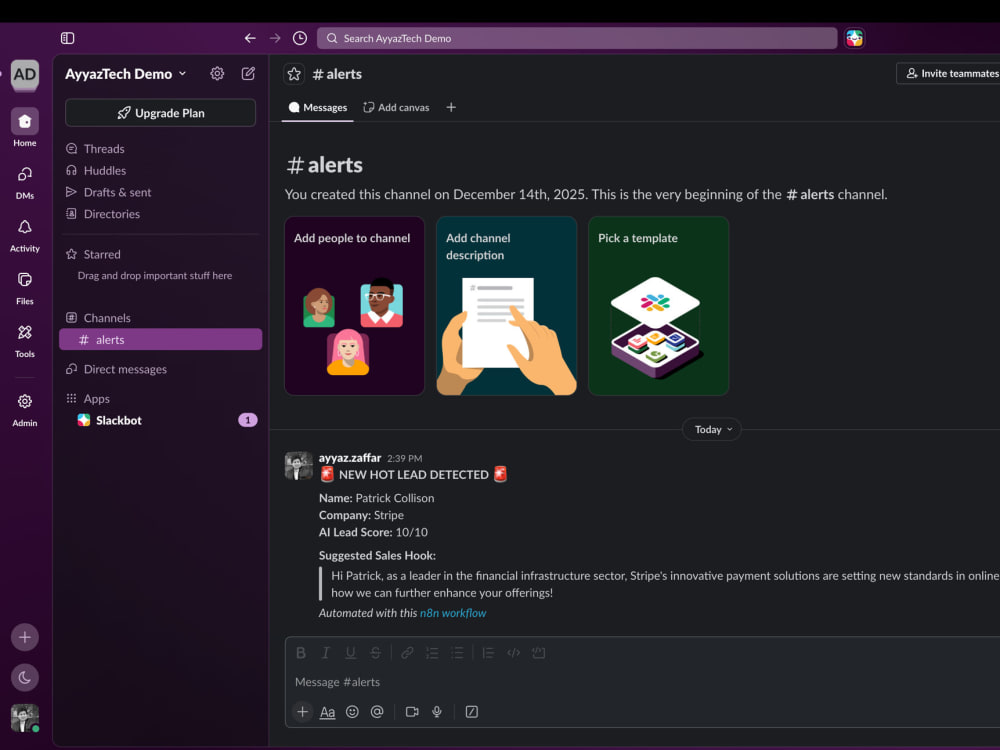Click the Message #alerts input field
This screenshot has width=1000, height=750.
[643, 682]
